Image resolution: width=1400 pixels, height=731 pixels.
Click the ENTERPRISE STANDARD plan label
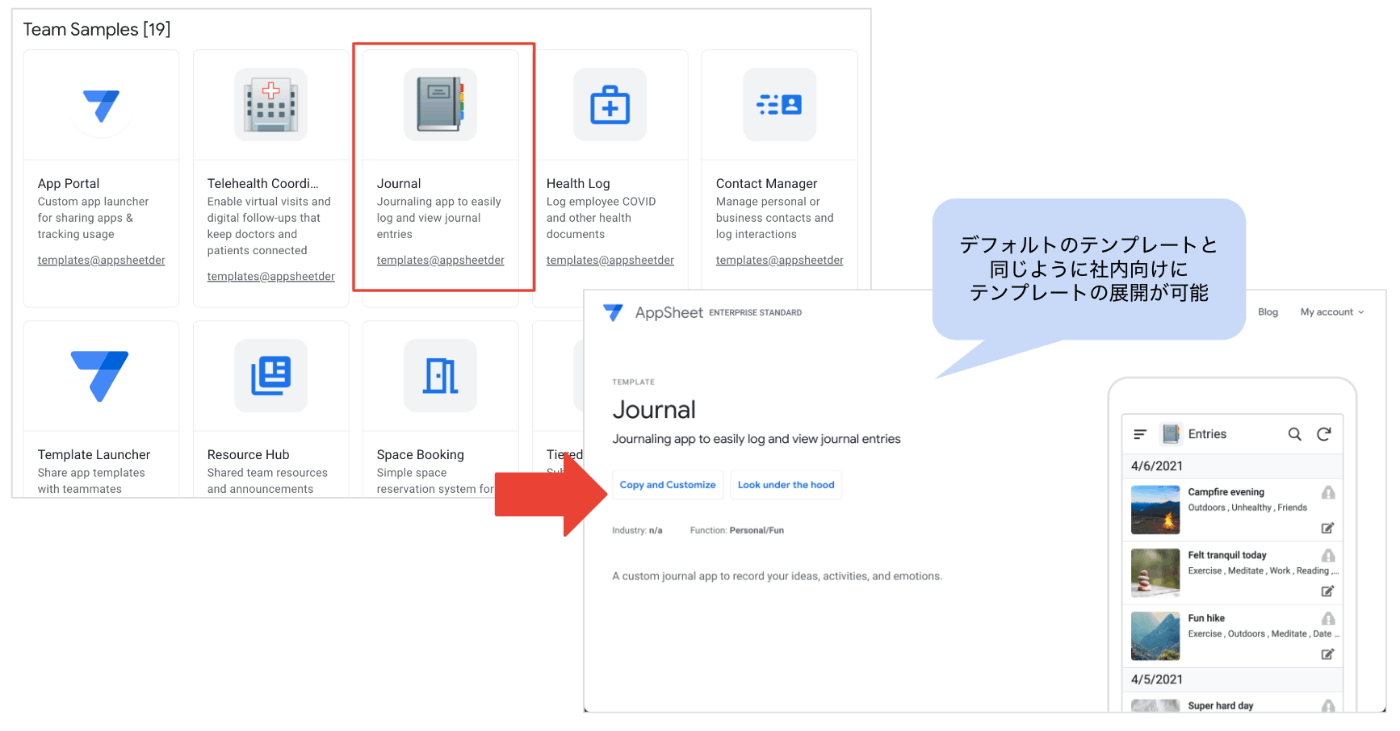[755, 313]
